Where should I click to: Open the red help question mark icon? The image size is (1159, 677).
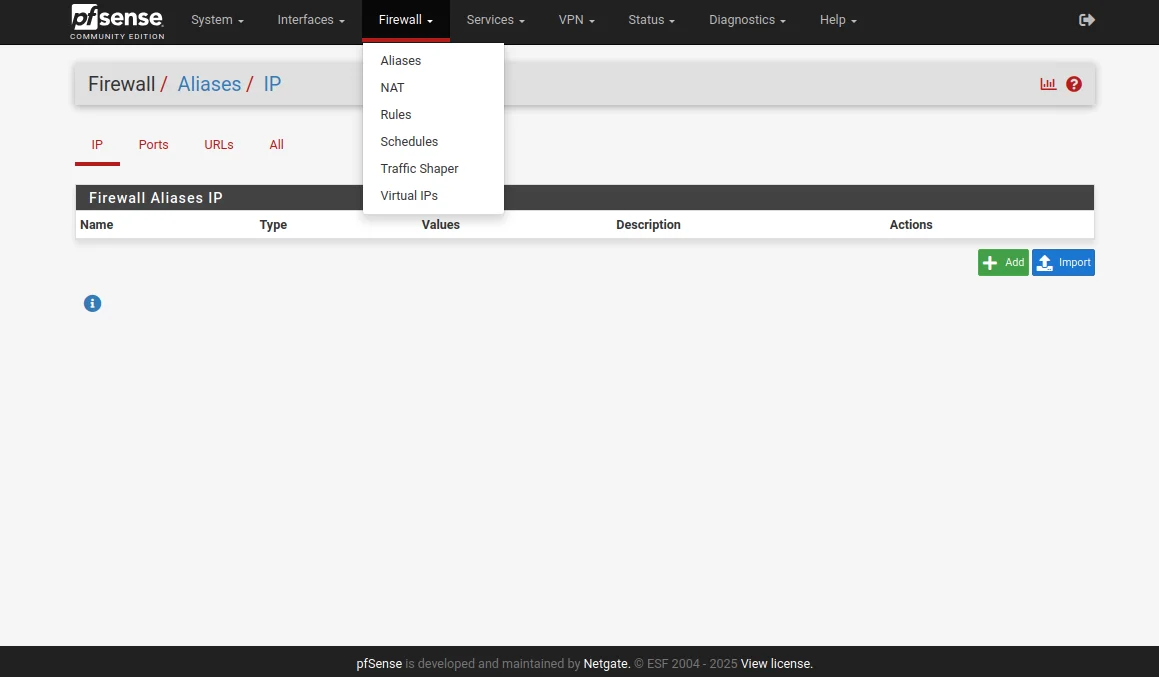[x=1074, y=84]
